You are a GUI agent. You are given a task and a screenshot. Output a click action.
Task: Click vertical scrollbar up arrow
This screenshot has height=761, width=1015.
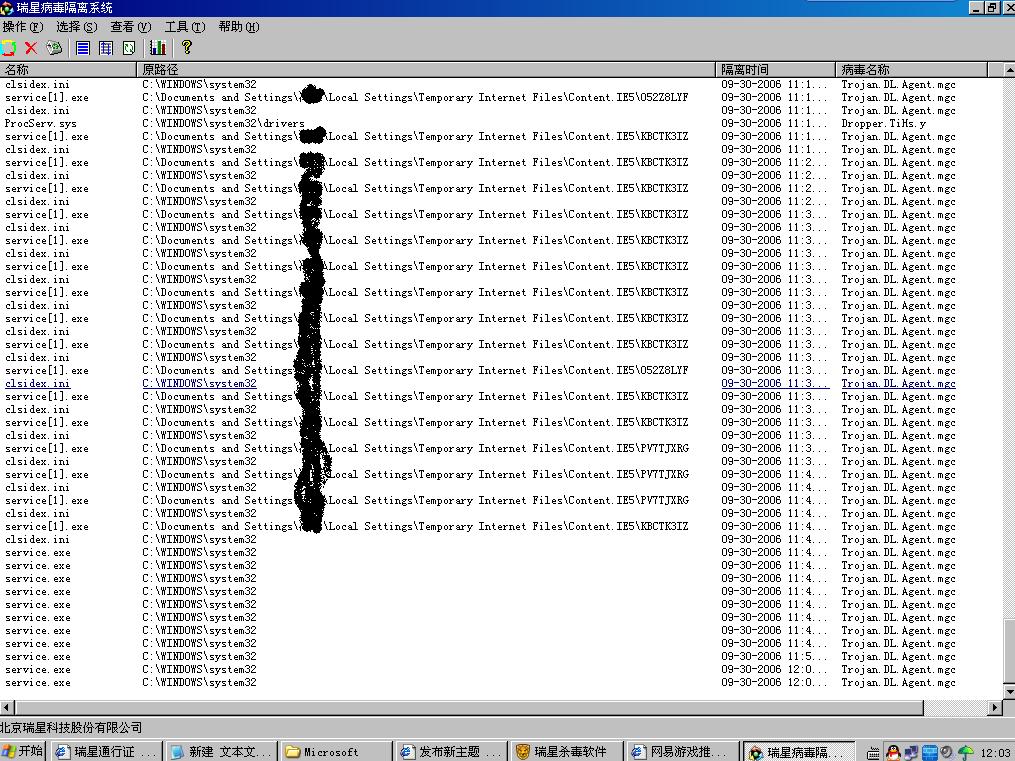[x=1009, y=69]
